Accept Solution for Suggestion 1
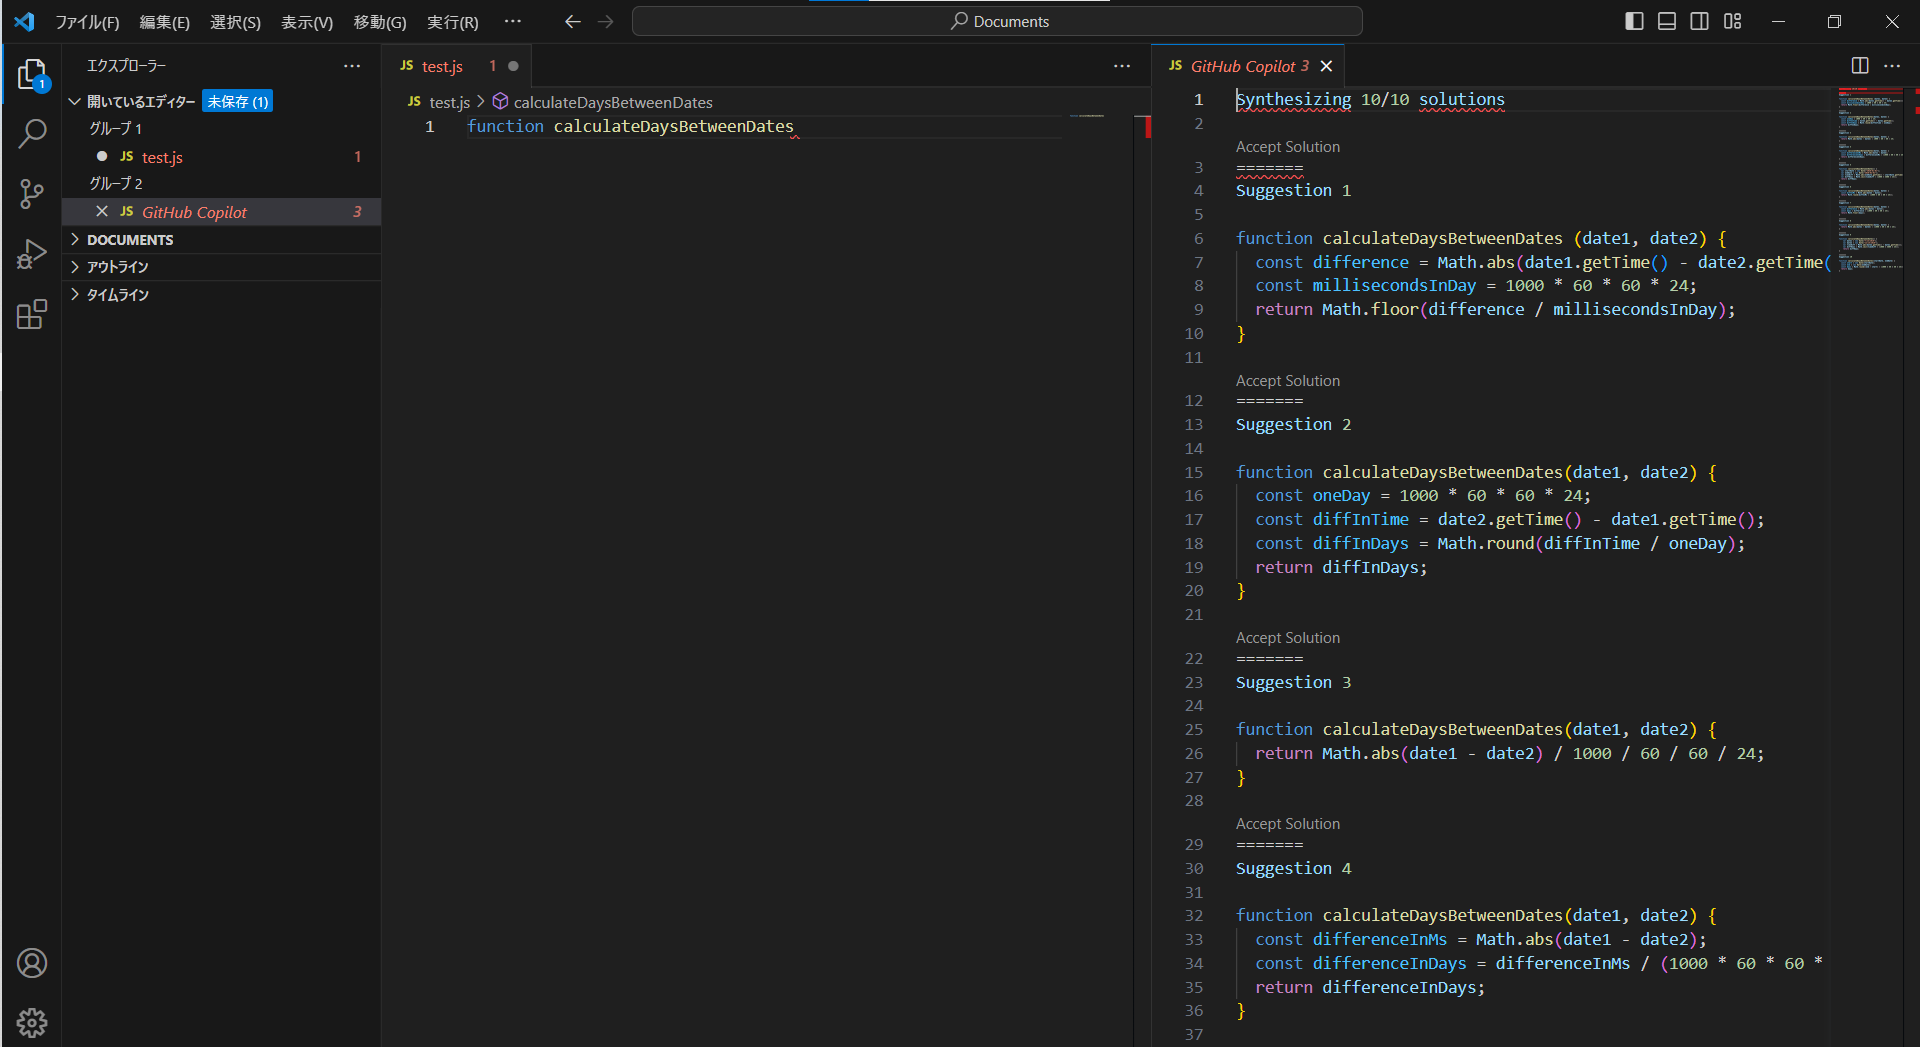This screenshot has height=1047, width=1920. pos(1287,147)
